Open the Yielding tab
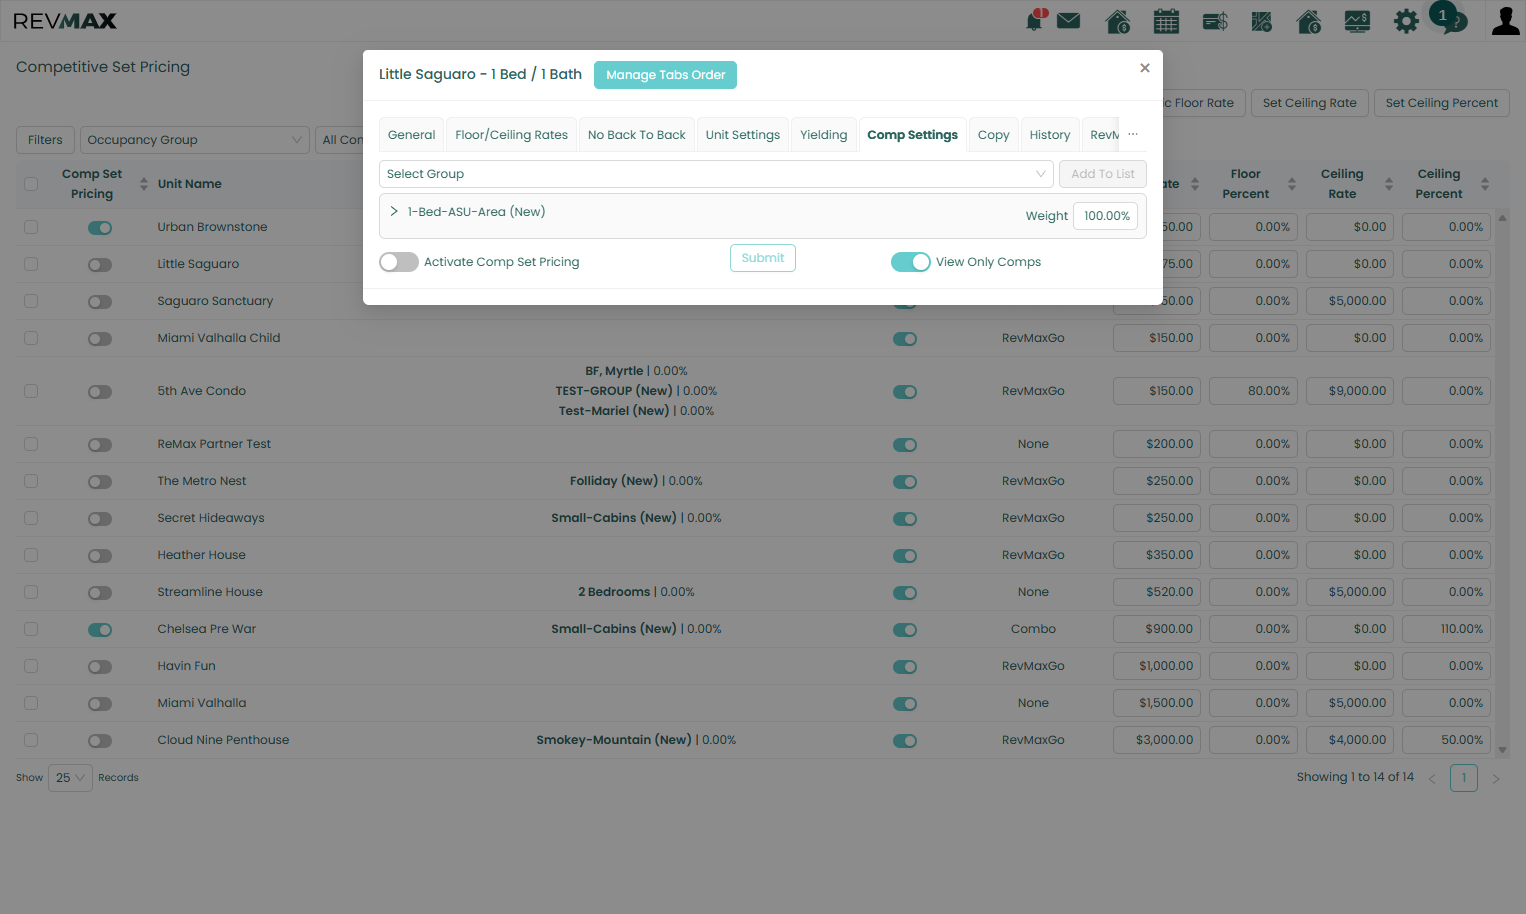 [x=823, y=135]
